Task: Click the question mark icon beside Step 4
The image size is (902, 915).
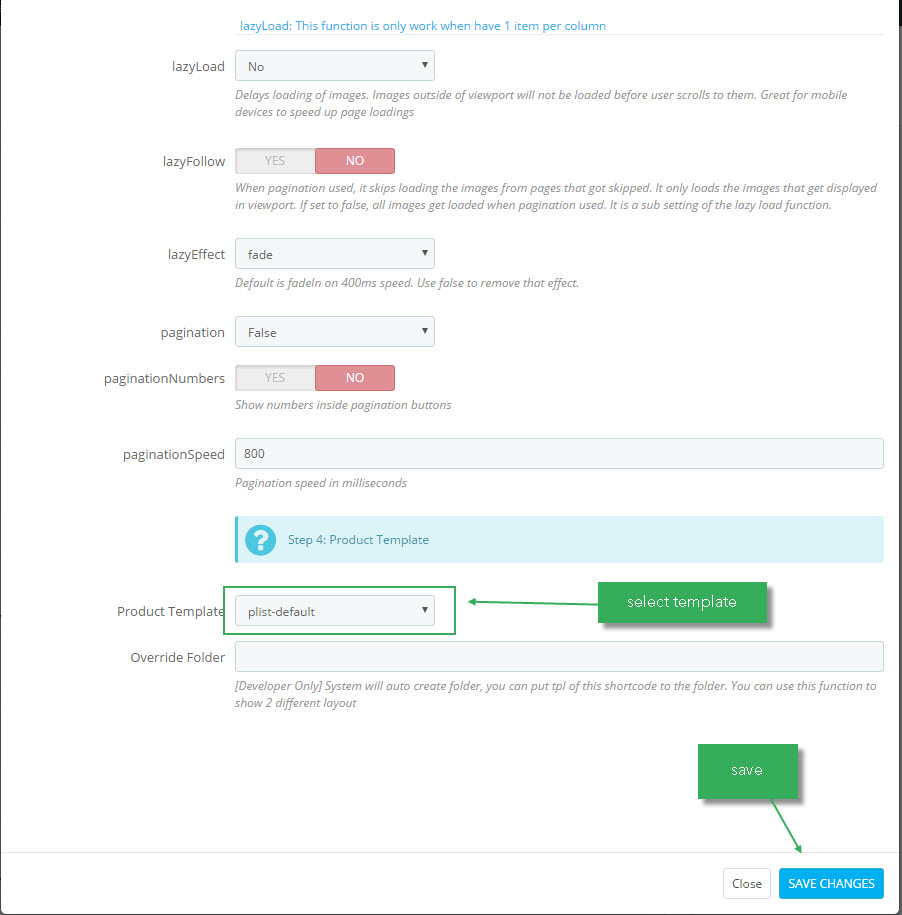Action: pyautogui.click(x=260, y=540)
